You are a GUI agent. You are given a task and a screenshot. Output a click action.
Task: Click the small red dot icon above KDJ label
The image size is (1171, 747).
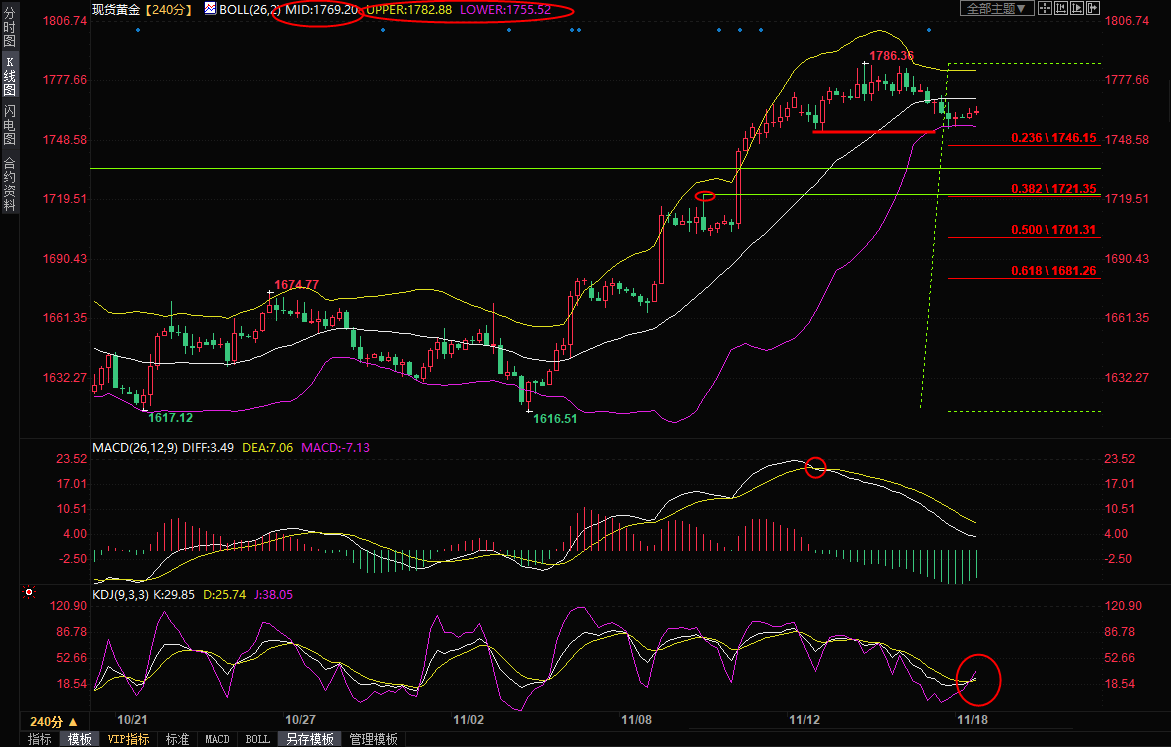coord(28,593)
